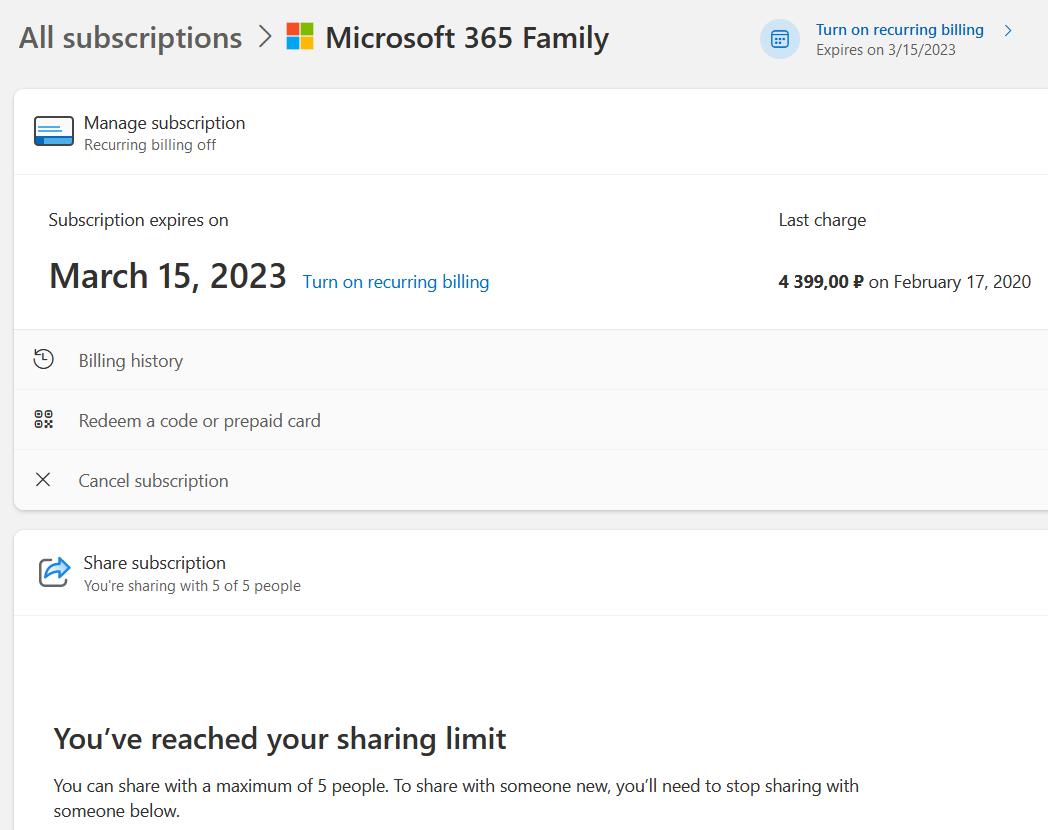Click the breadcrumb chevron separator
Viewport: 1048px width, 830px height.
265,37
